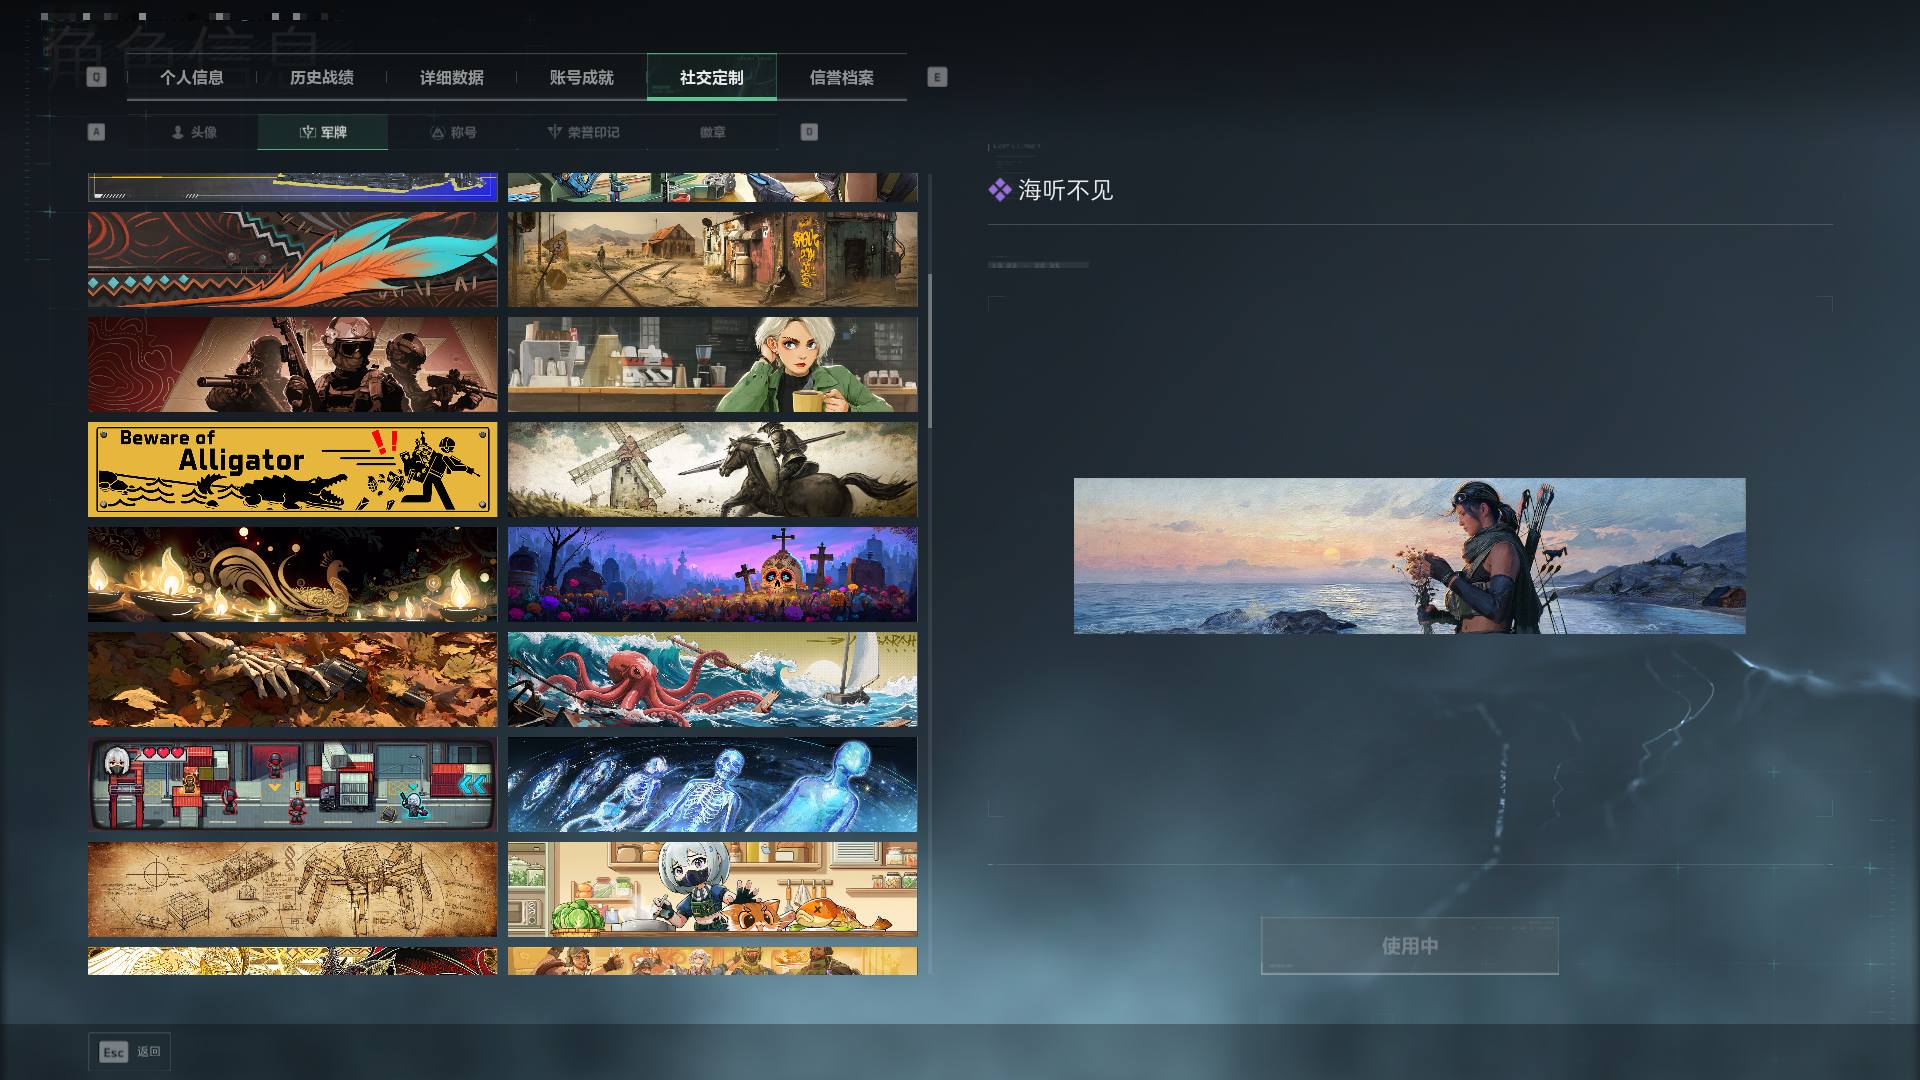Select the sugar skull graveyard banner
The image size is (1920, 1080).
click(712, 574)
